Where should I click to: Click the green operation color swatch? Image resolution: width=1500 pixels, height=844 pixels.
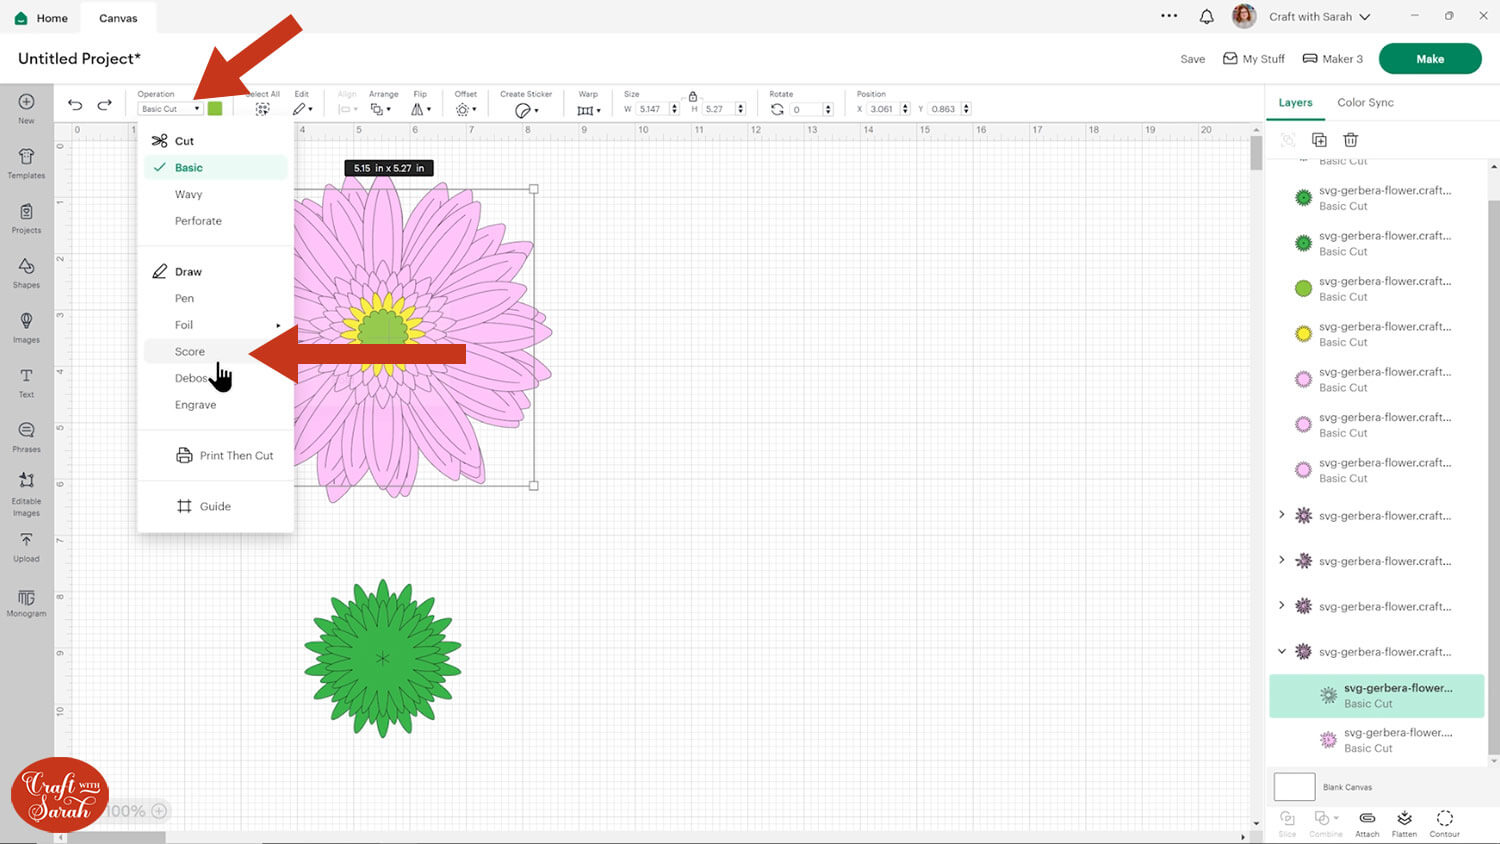(x=215, y=109)
